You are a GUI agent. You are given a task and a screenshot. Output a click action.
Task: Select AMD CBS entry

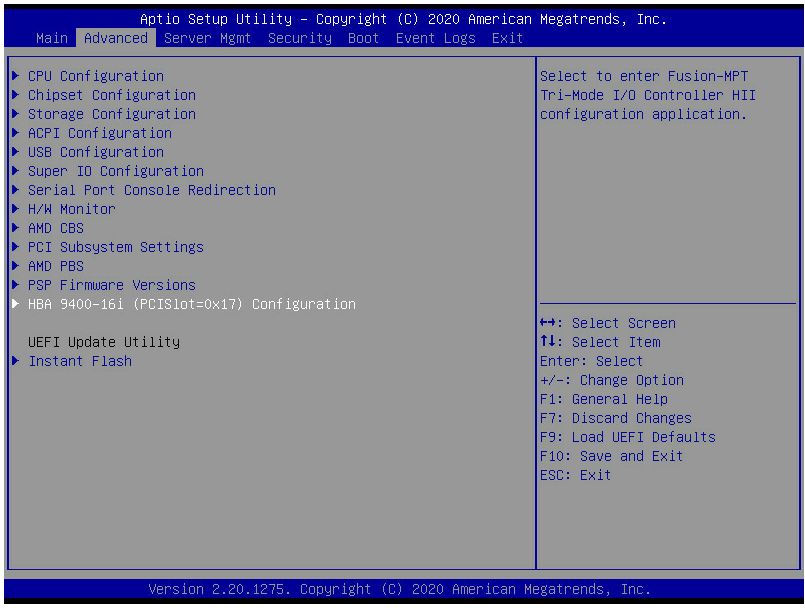[56, 228]
